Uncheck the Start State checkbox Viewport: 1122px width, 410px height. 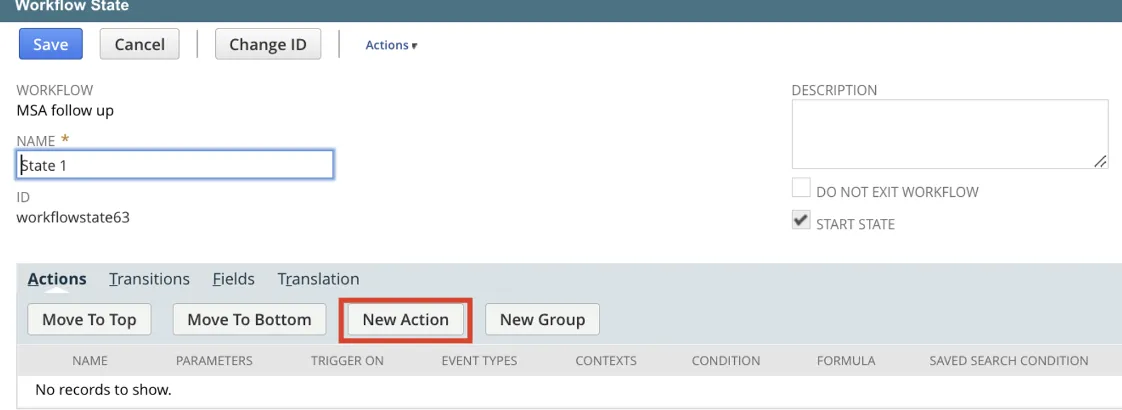pos(801,220)
